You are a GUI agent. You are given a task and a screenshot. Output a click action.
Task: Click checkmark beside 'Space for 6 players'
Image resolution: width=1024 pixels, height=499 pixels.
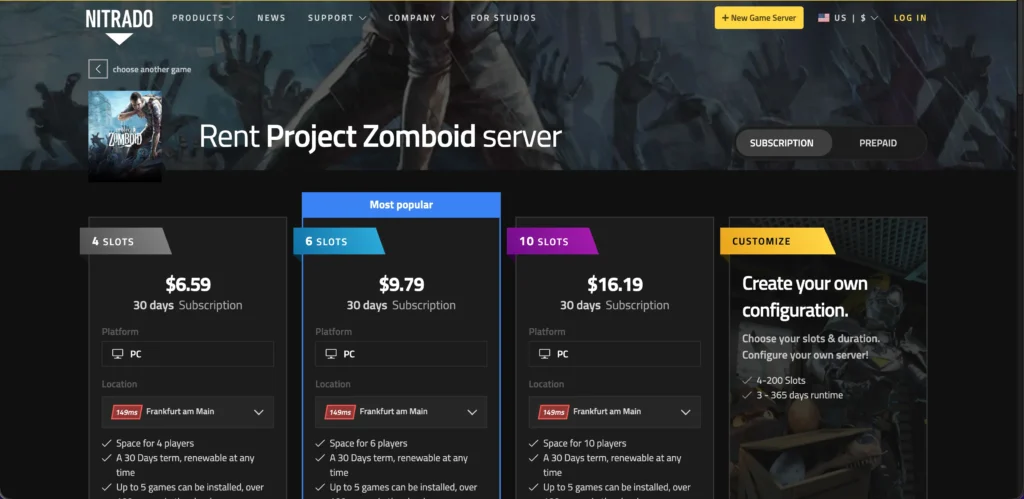pyautogui.click(x=320, y=443)
